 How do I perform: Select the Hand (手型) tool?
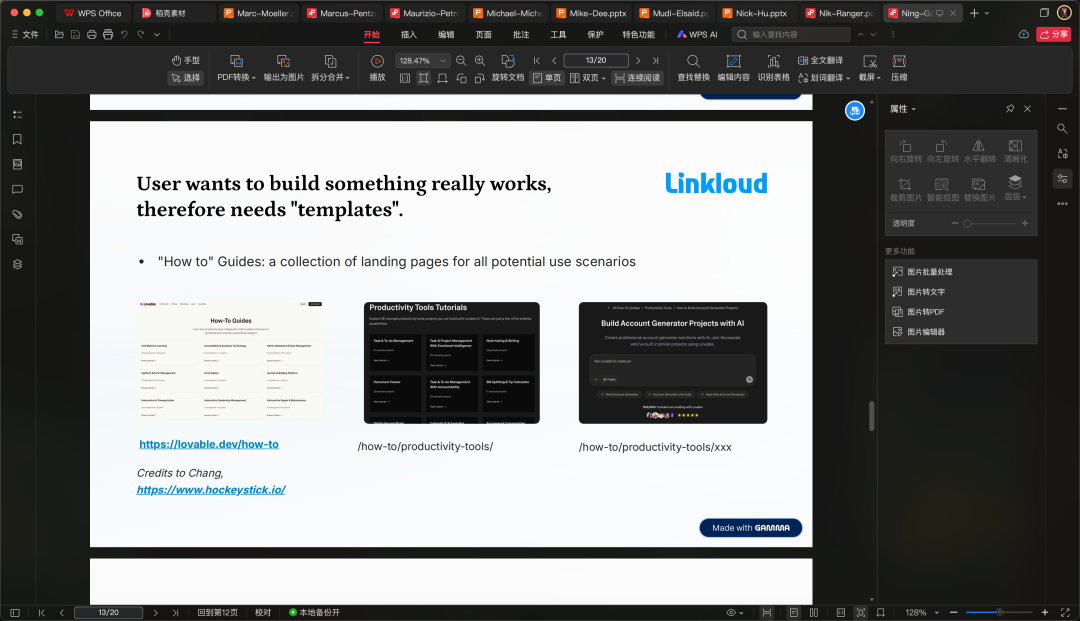point(185,61)
